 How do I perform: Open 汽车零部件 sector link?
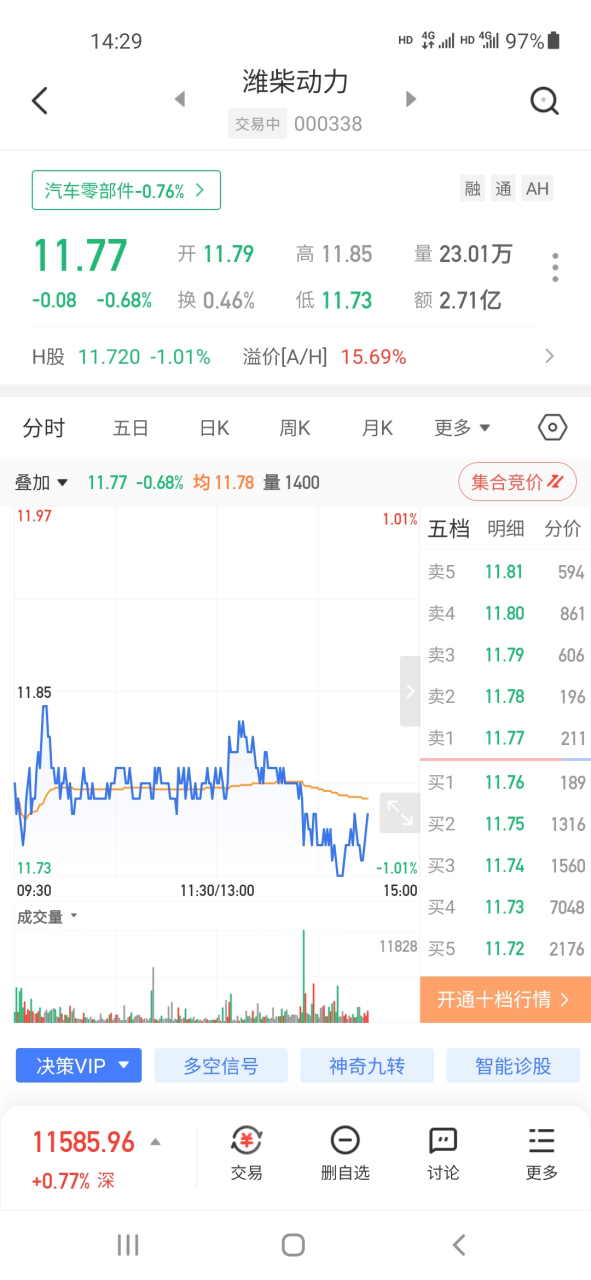(126, 190)
